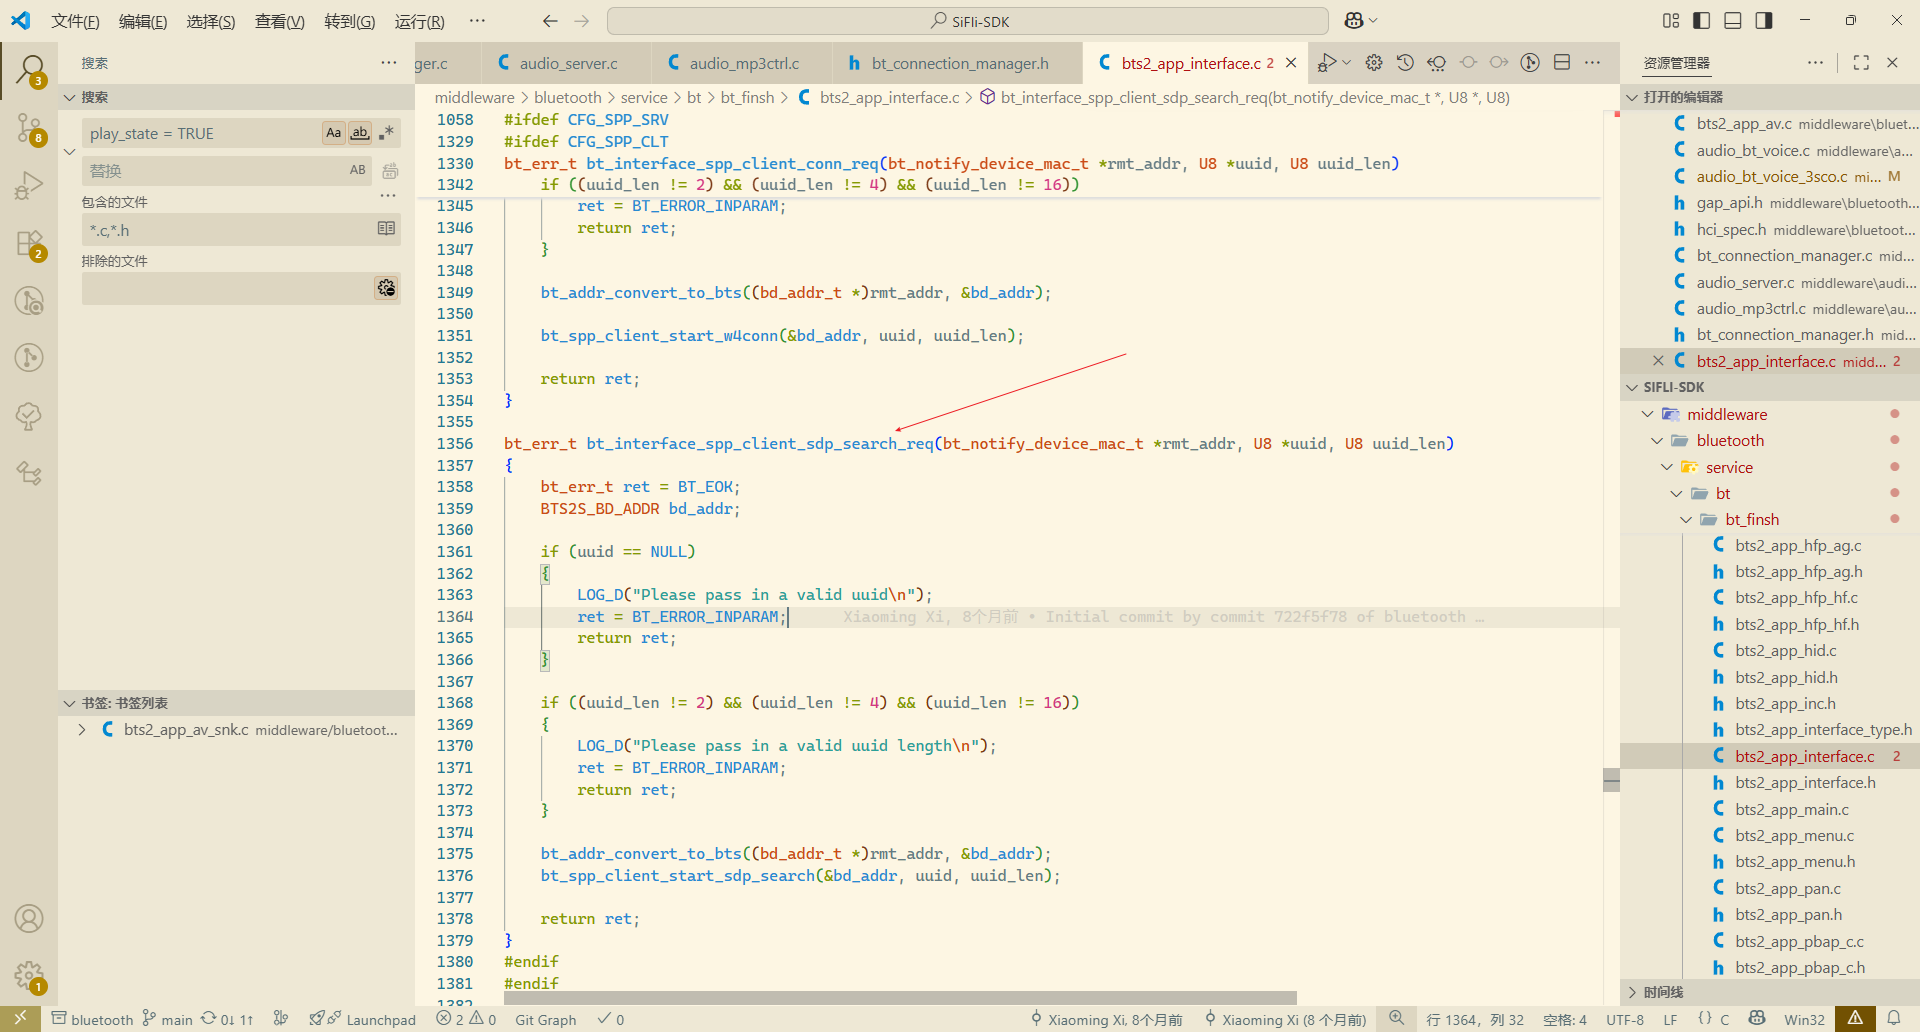
Task: Open the Source Control view
Action: [29, 128]
